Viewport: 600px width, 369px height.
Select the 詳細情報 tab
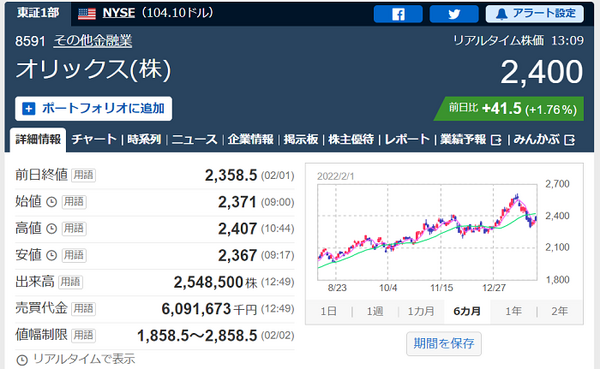(x=38, y=140)
